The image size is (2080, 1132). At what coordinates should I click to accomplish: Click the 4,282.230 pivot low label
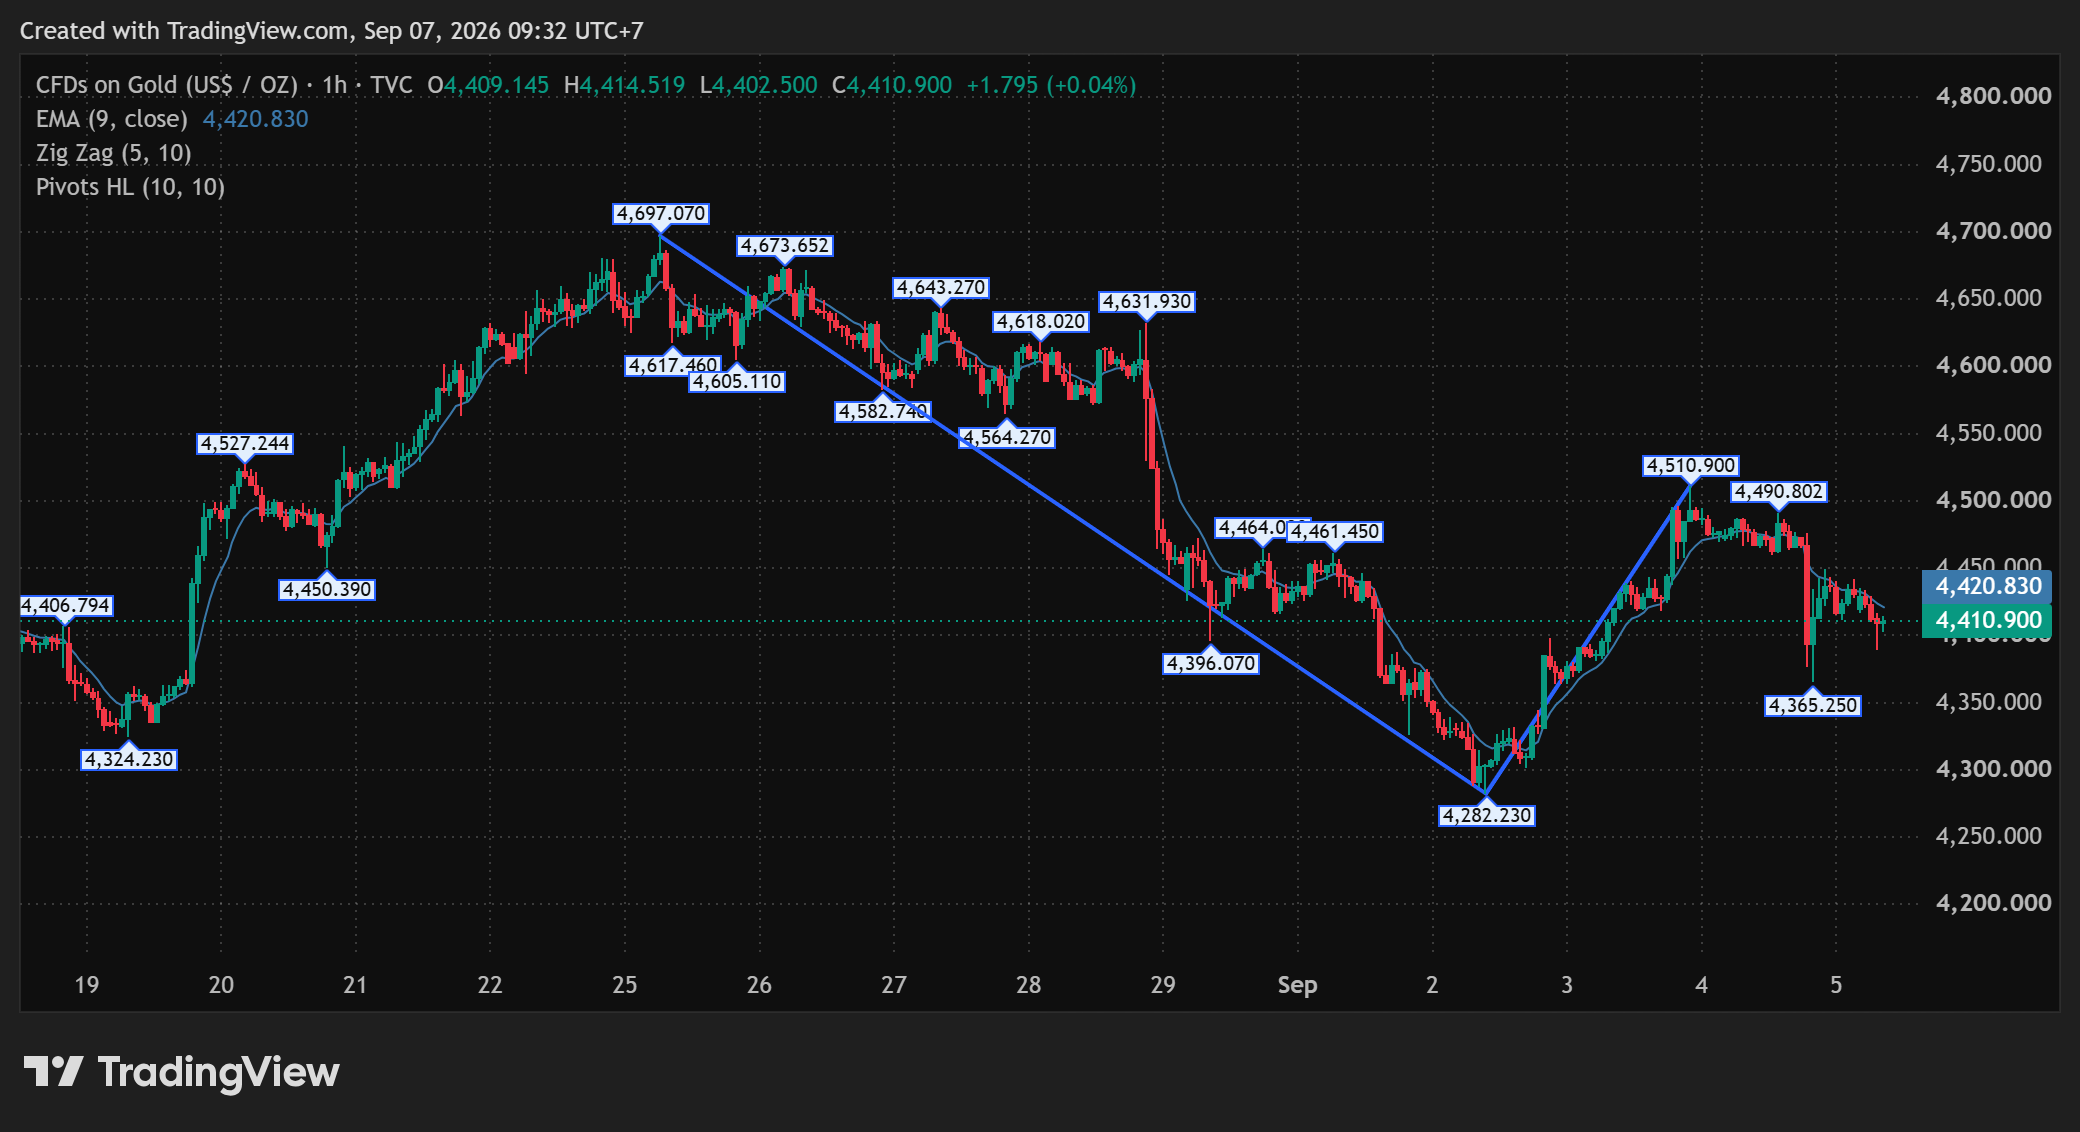[1487, 815]
